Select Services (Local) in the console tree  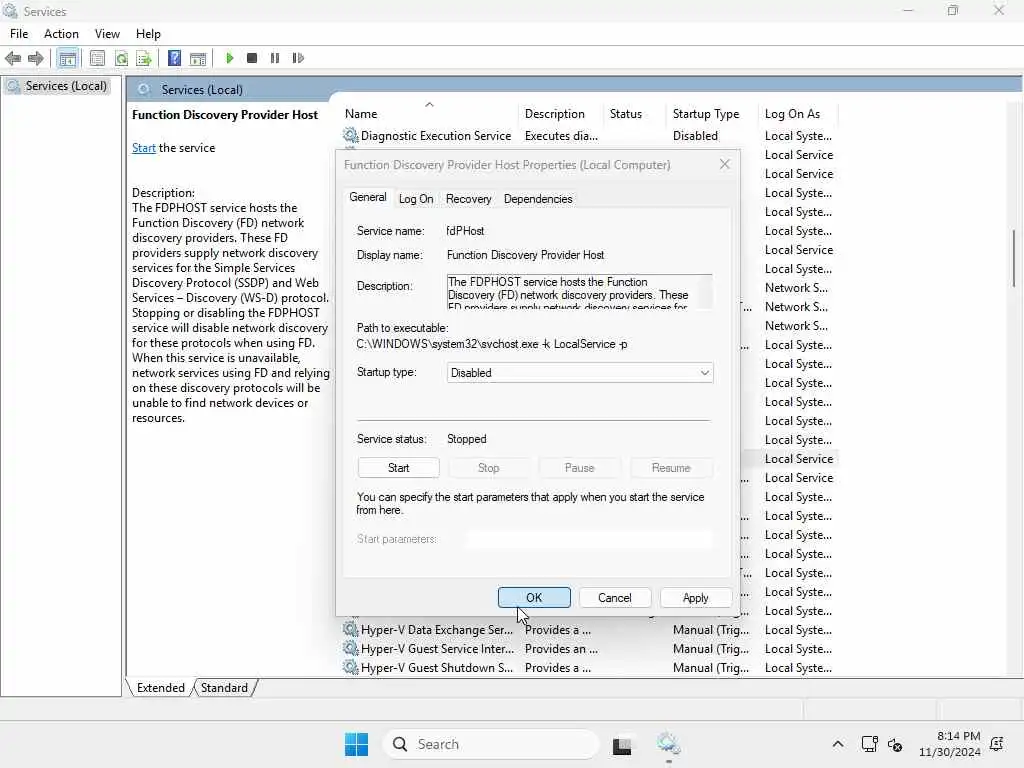[x=65, y=86]
